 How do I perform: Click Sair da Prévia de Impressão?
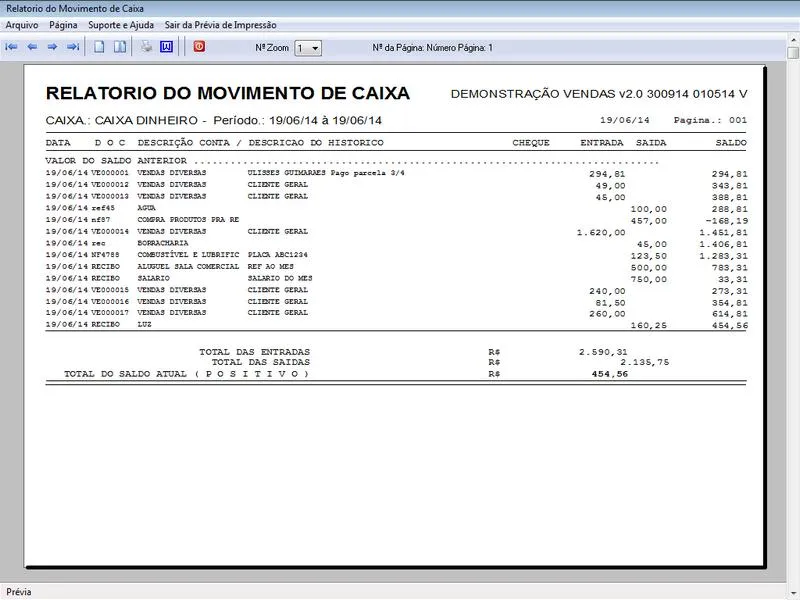pyautogui.click(x=221, y=25)
